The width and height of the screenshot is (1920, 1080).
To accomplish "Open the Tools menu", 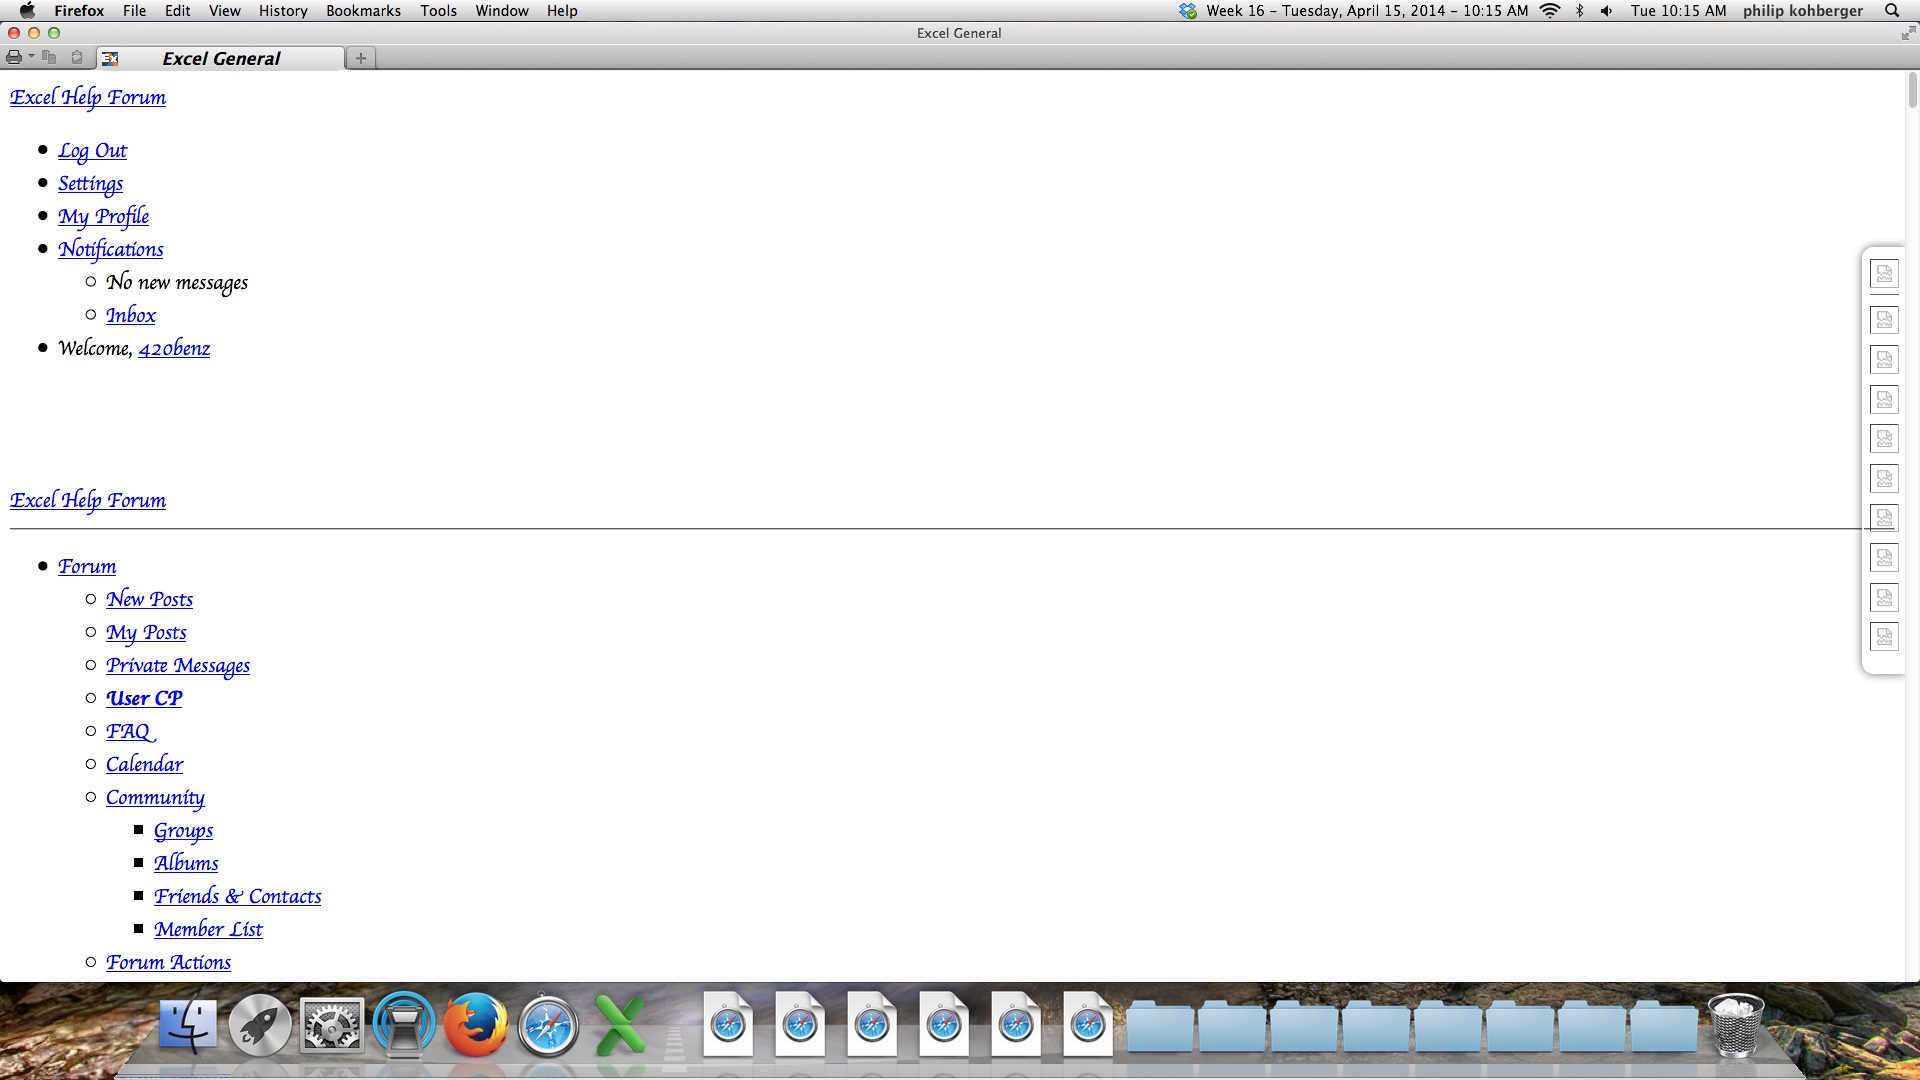I will point(438,10).
